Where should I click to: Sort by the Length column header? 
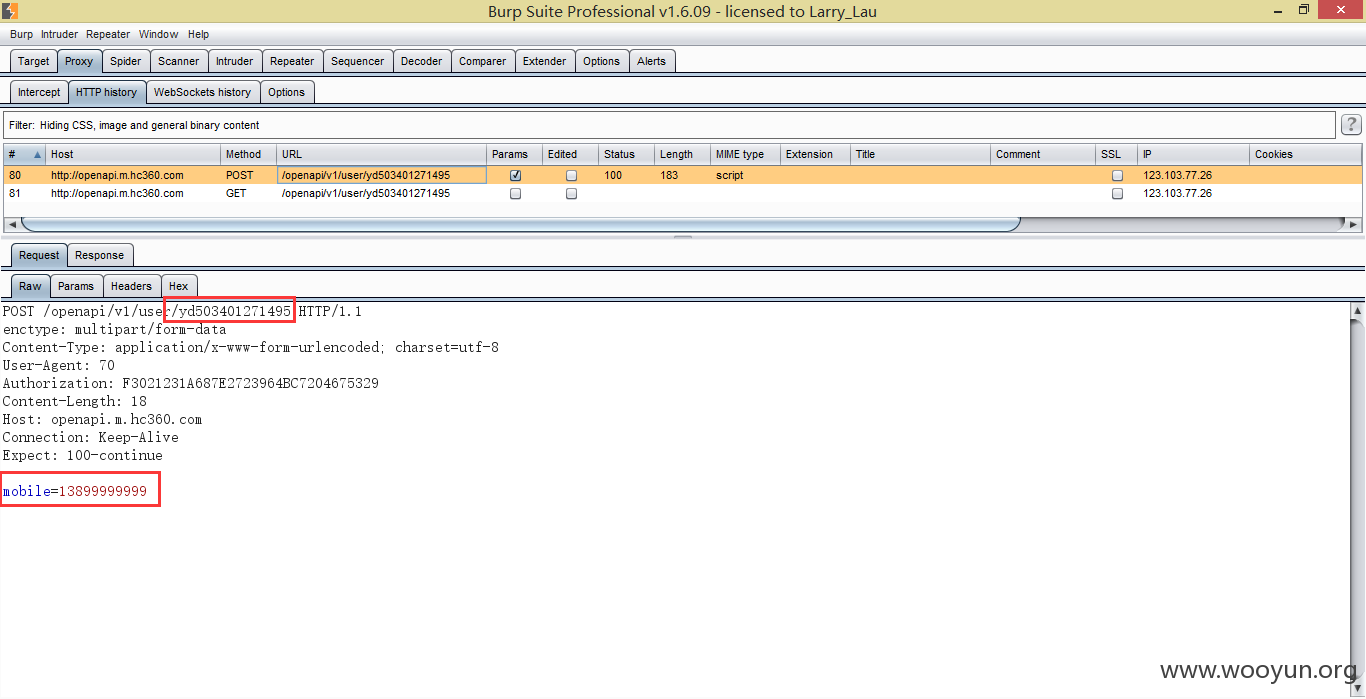click(683, 154)
